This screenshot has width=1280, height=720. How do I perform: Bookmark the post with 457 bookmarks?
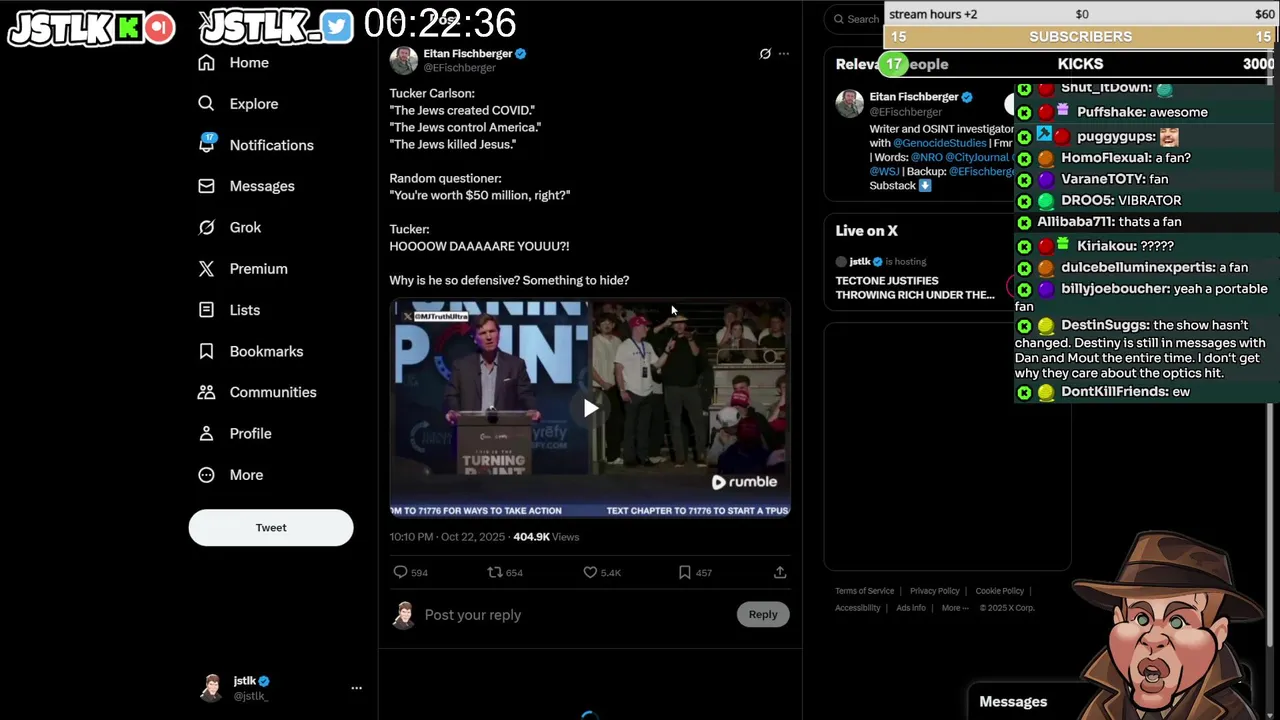click(684, 572)
